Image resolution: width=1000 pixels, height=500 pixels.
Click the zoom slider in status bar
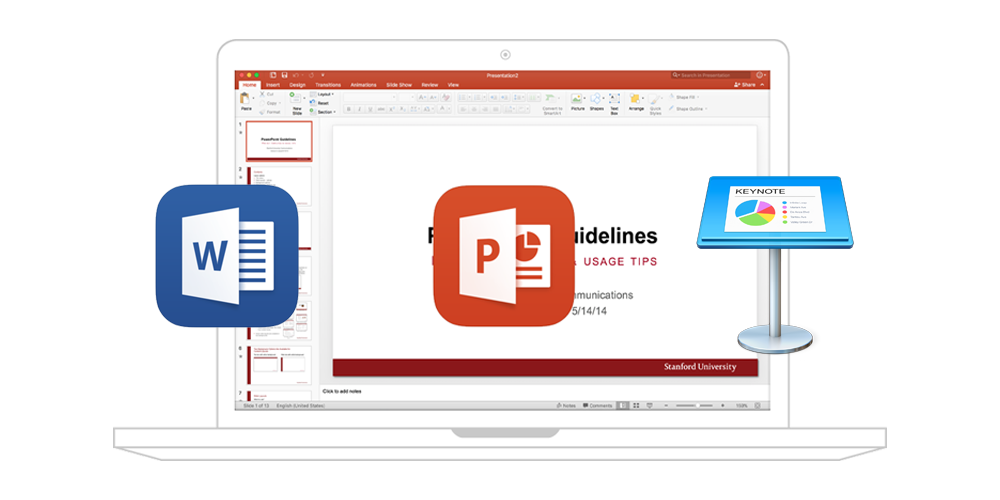[695, 406]
